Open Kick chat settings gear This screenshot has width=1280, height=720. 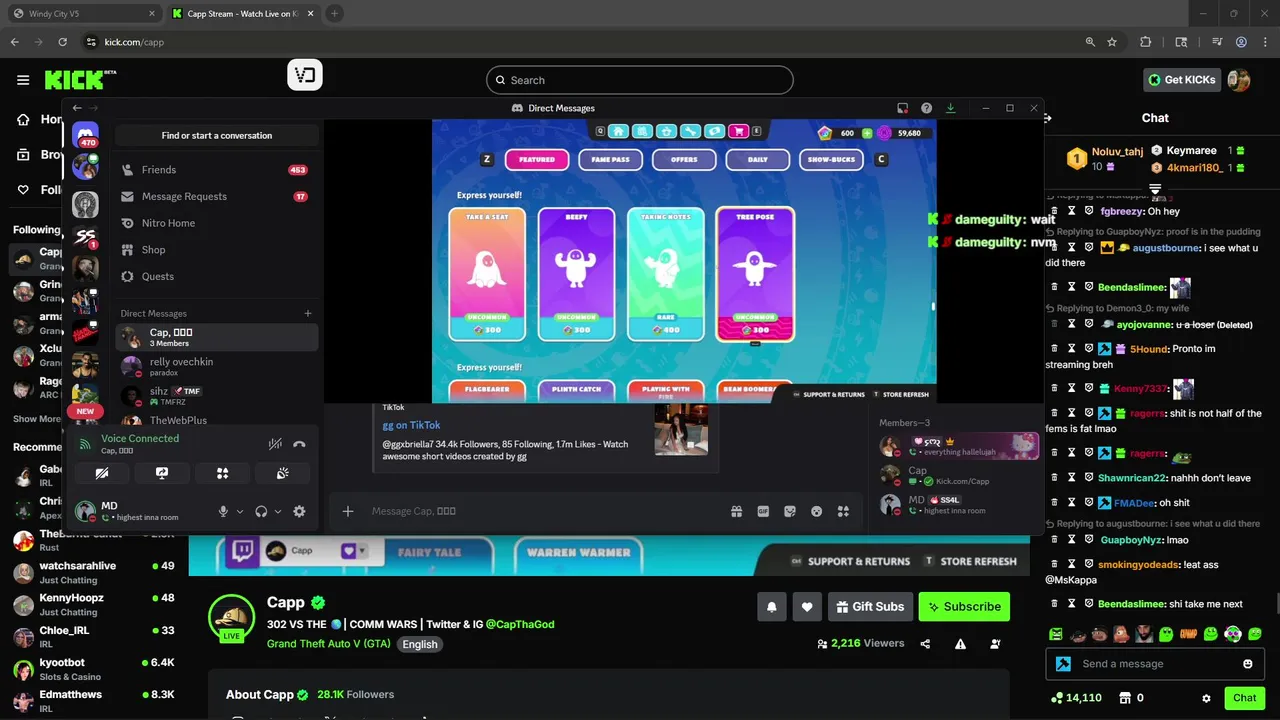[x=1206, y=698]
